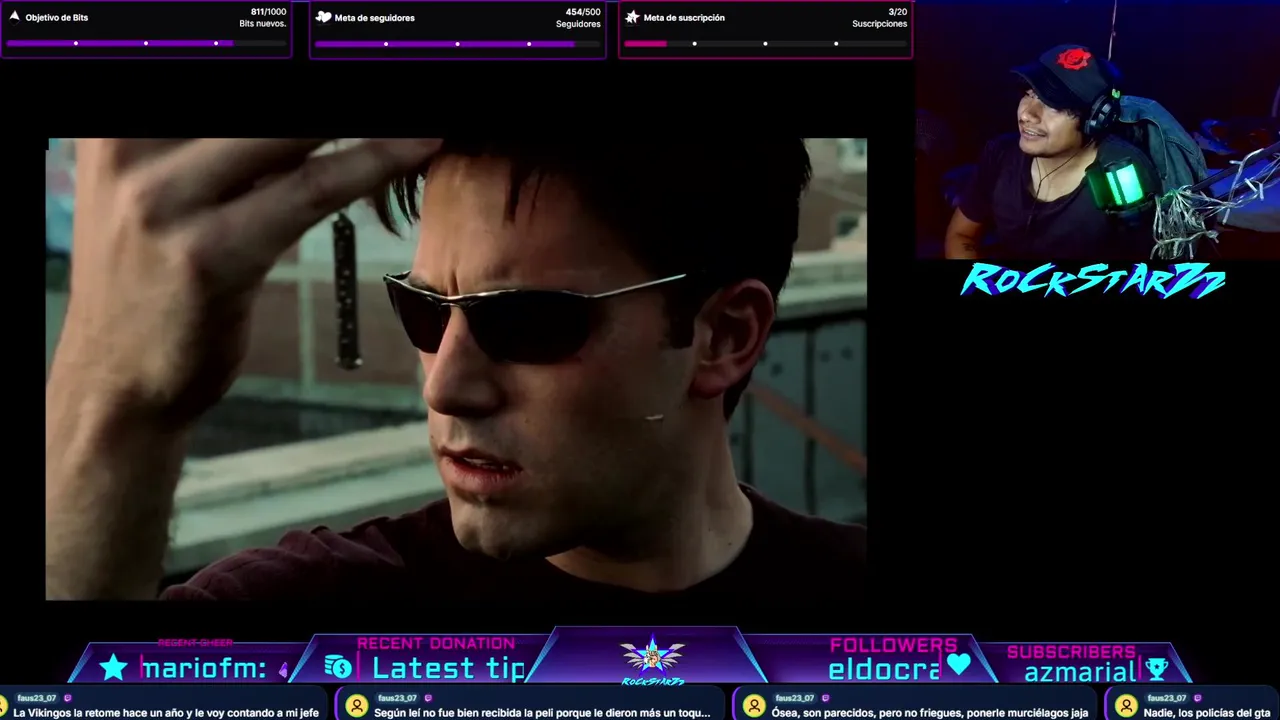Click the '3/20' subscriptions count
Image resolution: width=1280 pixels, height=720 pixels.
point(898,12)
